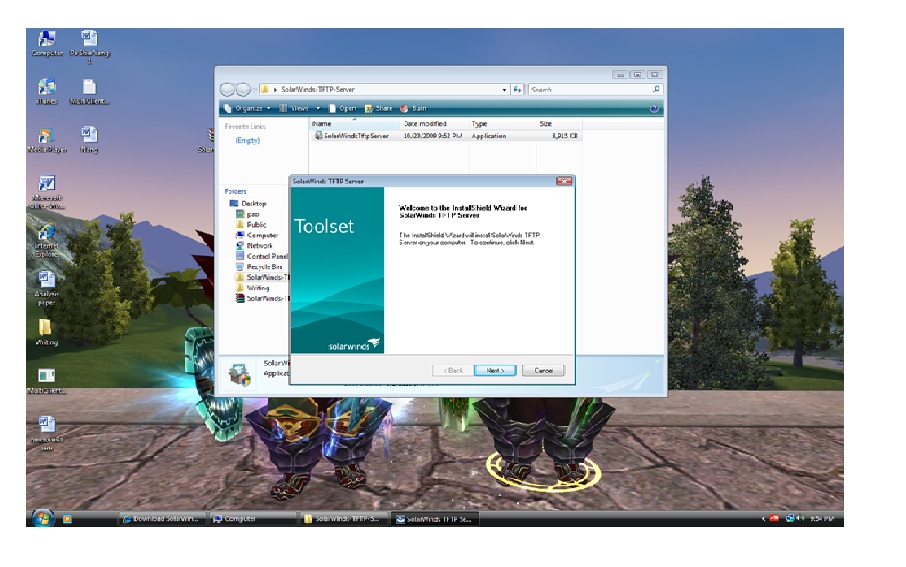The image size is (906, 567).
Task: Open the Organize menu
Action: click(248, 109)
